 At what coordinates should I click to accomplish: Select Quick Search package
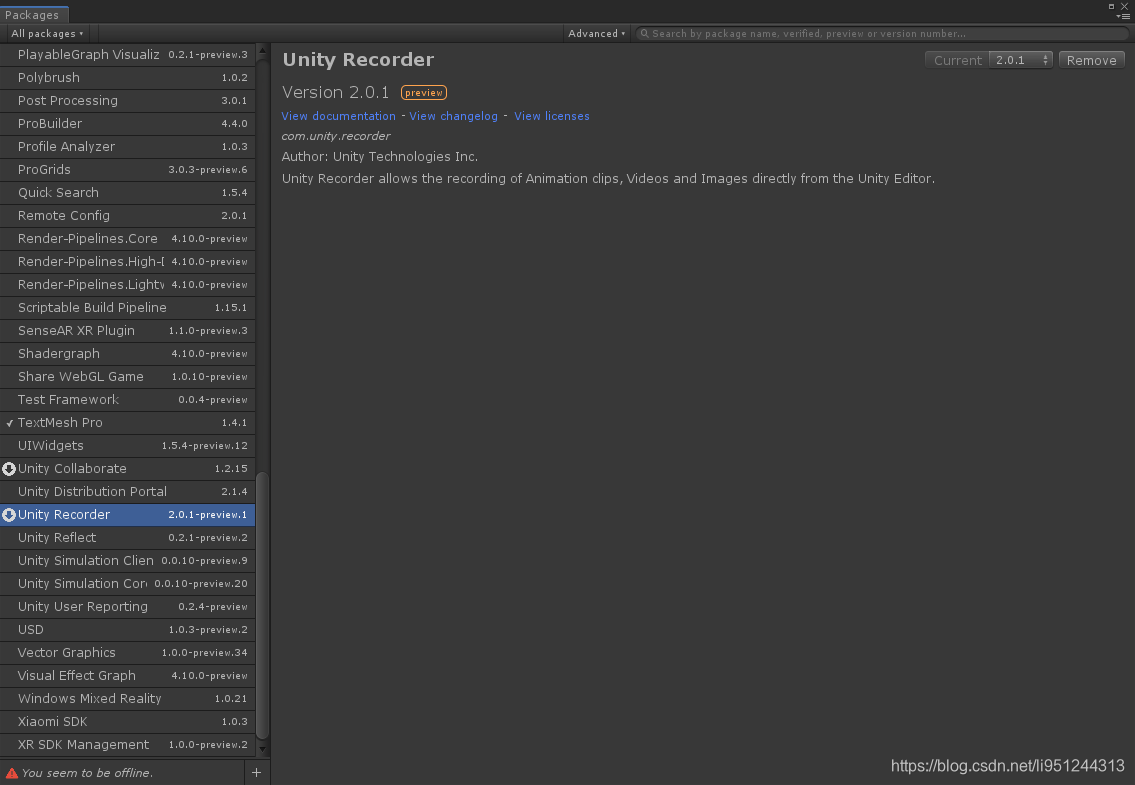point(127,193)
